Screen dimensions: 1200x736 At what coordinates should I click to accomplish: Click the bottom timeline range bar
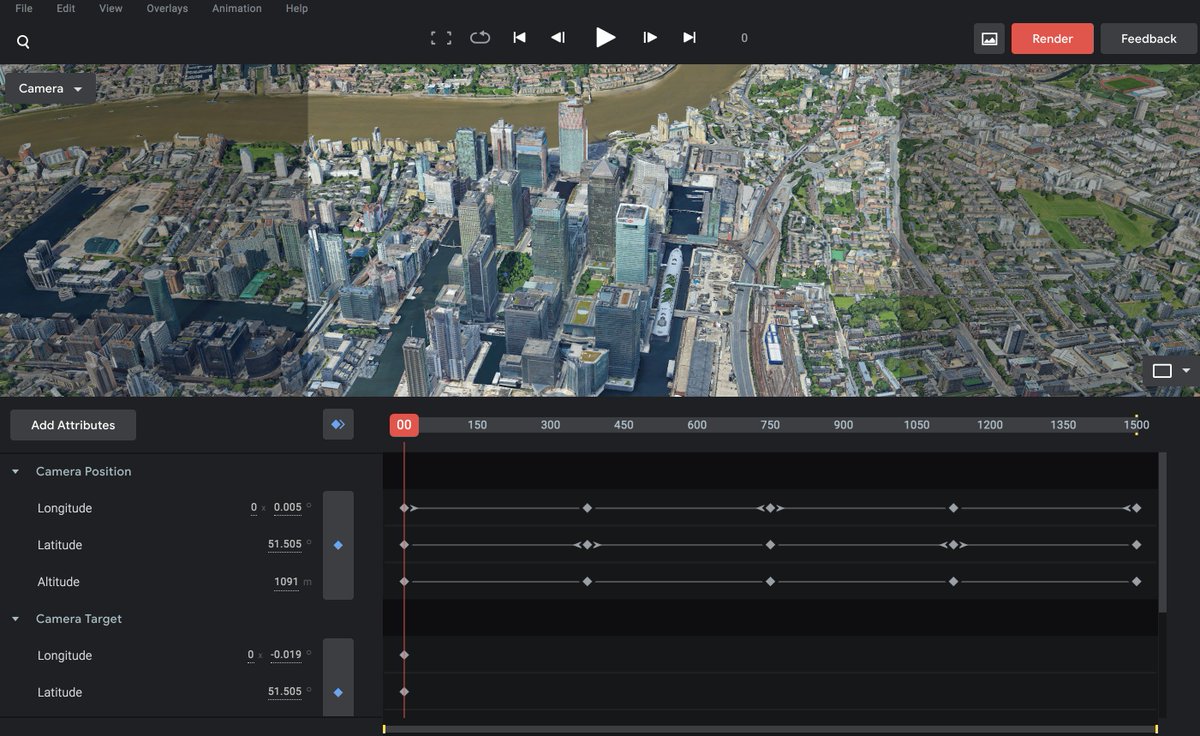point(770,729)
